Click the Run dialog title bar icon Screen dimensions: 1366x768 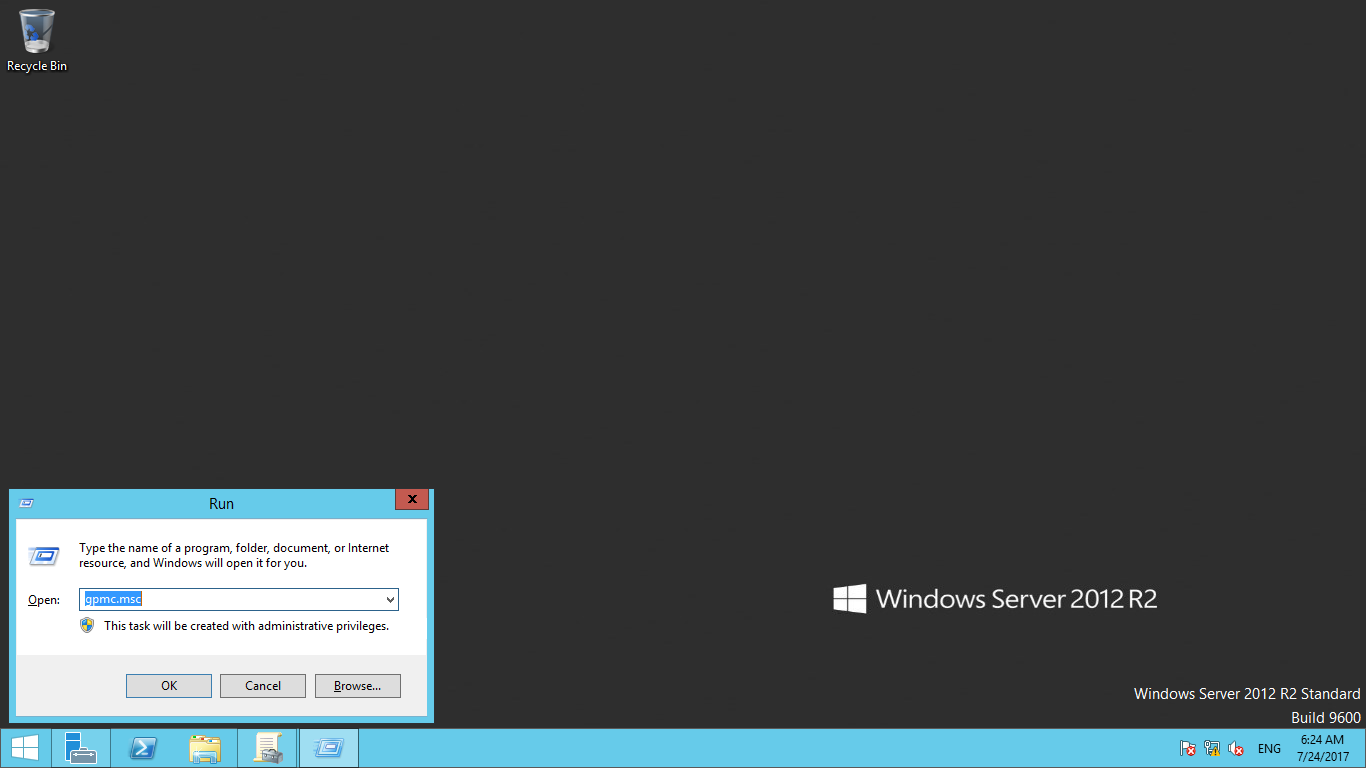pyautogui.click(x=24, y=503)
